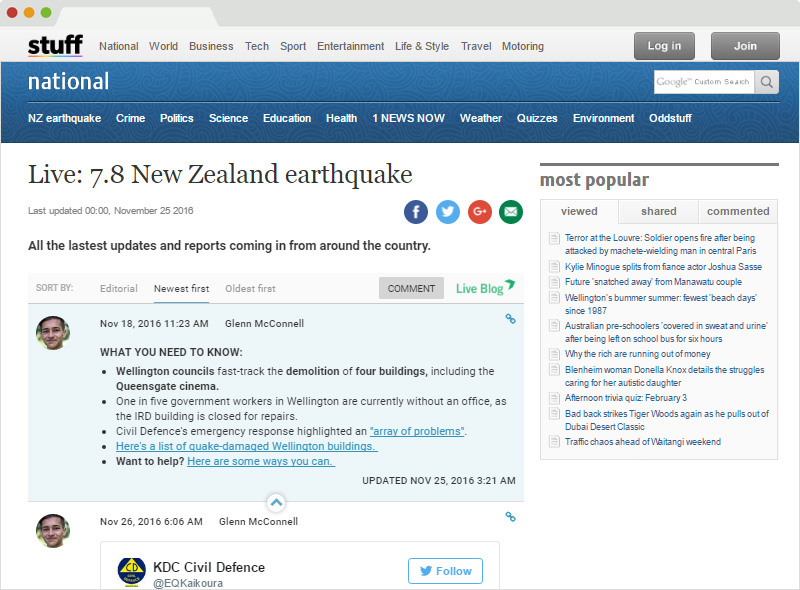This screenshot has height=590, width=800.
Task: Copy permalink of the Nov 18 post
Action: point(510,319)
